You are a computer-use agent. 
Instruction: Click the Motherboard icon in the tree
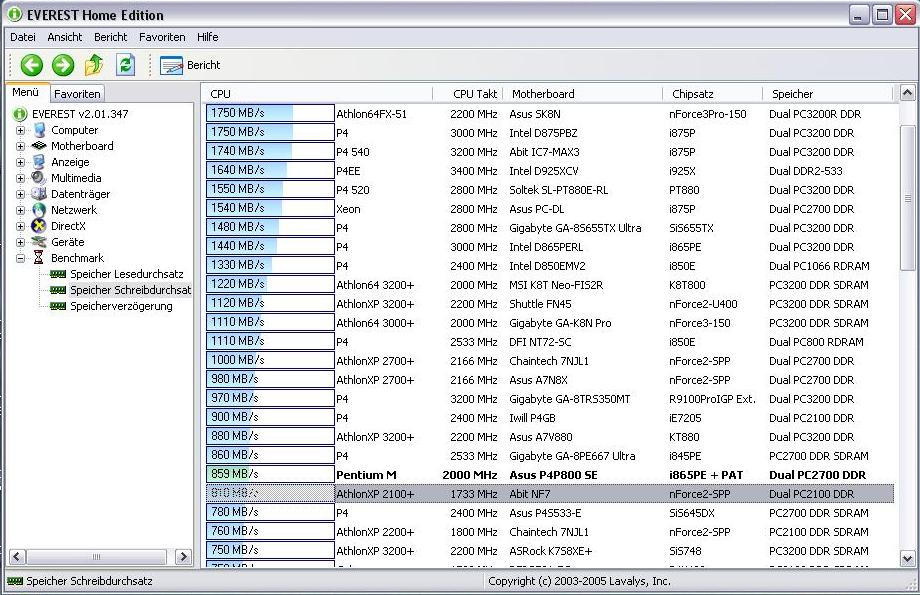(x=39, y=146)
